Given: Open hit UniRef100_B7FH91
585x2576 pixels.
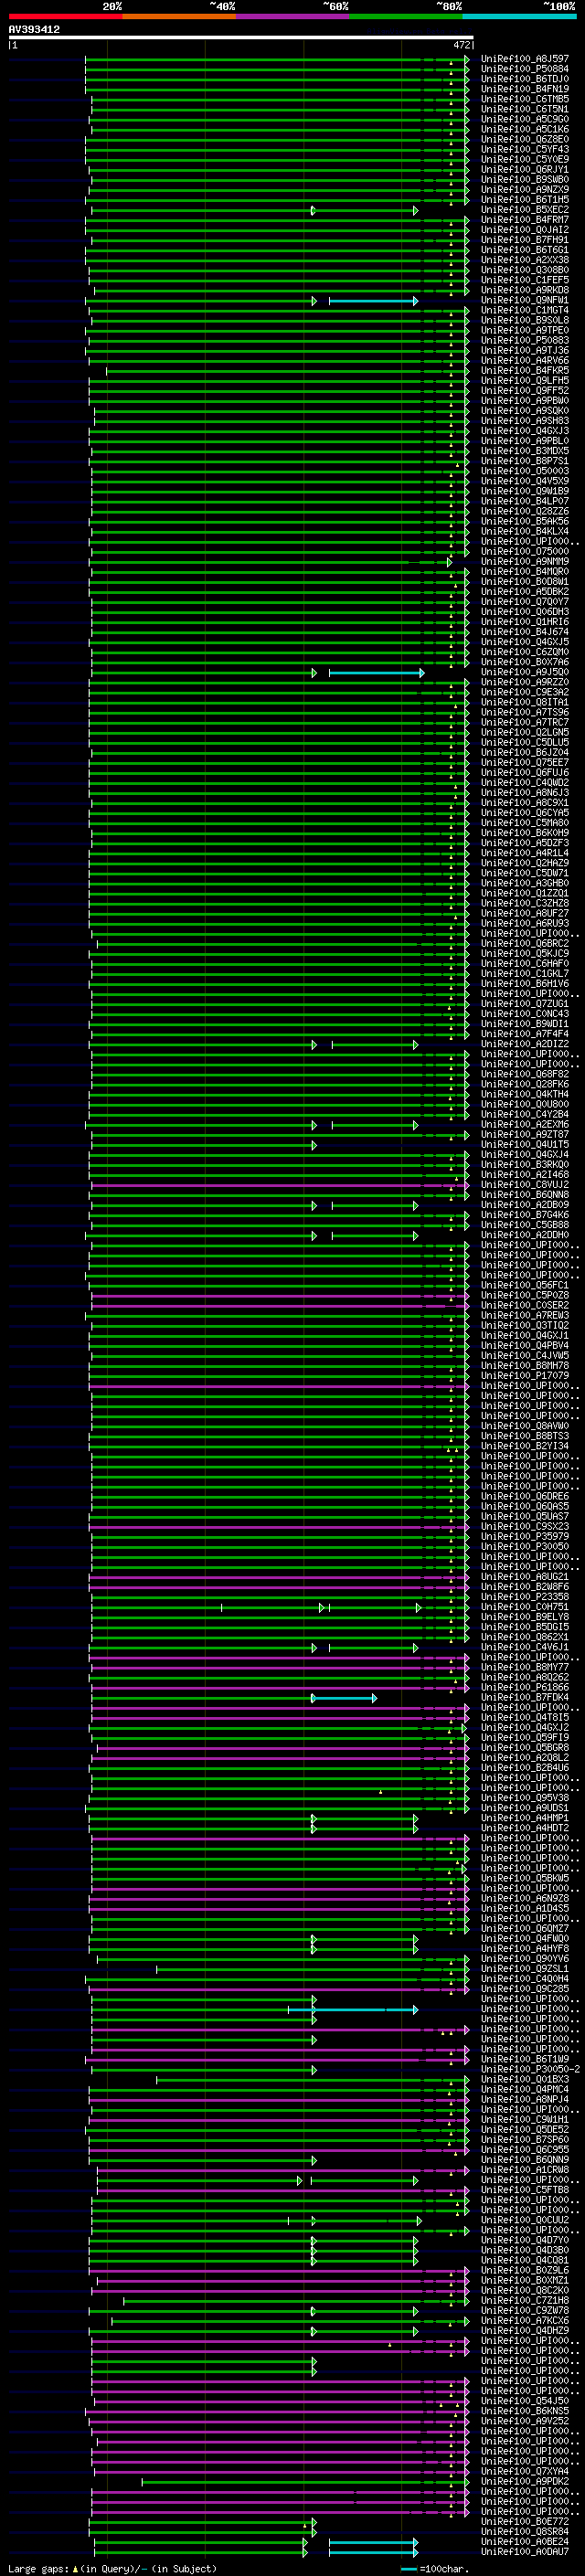Looking at the screenshot, I should (524, 240).
